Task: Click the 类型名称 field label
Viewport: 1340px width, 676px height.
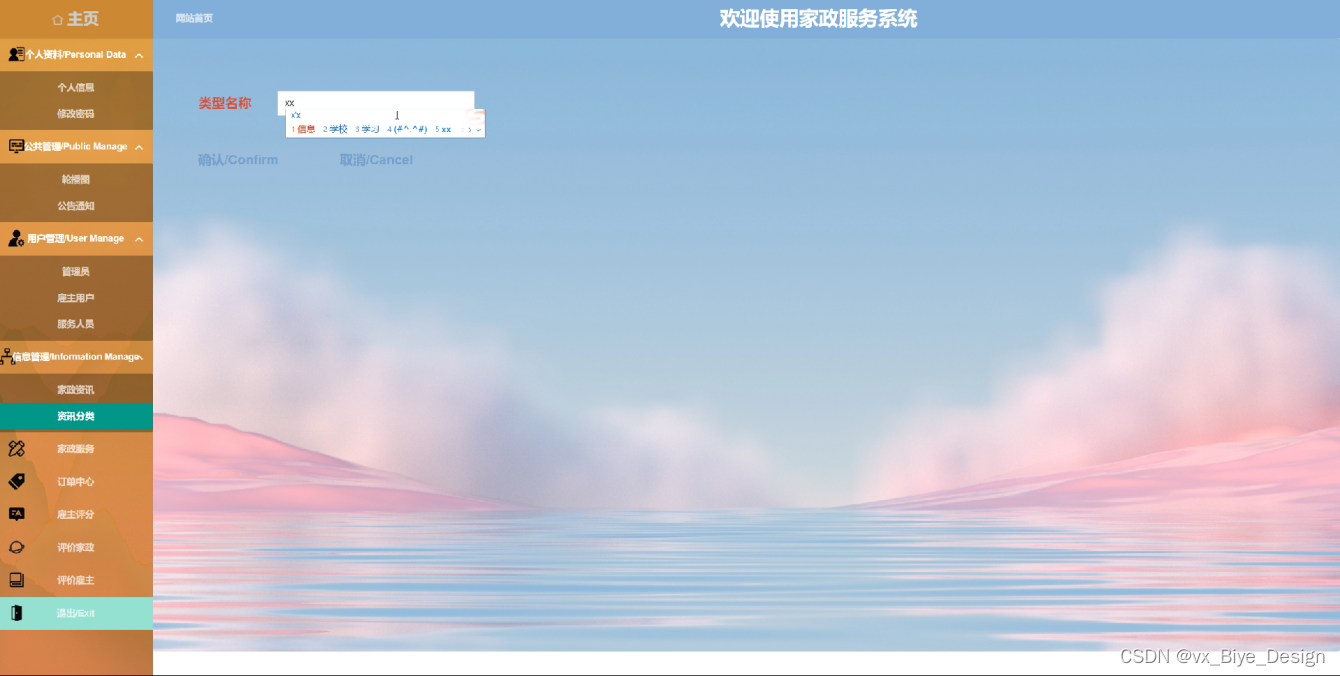Action: click(225, 103)
